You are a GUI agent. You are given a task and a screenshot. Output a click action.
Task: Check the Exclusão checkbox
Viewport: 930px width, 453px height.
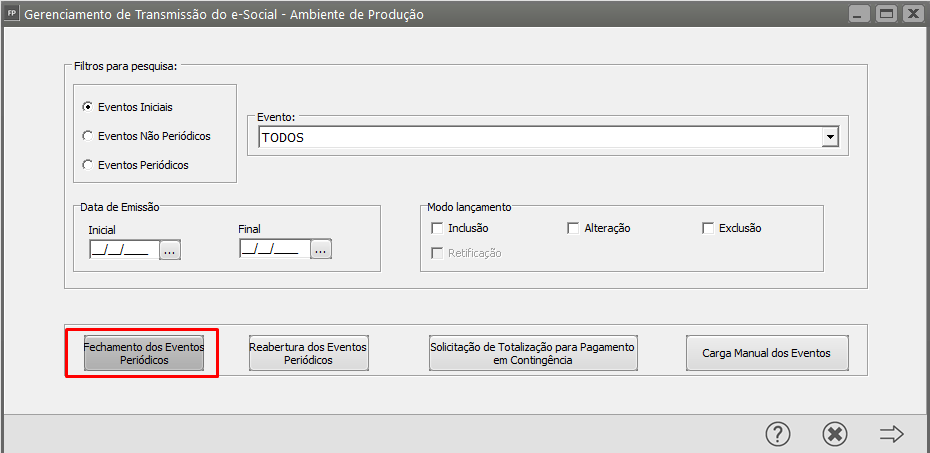[x=708, y=228]
